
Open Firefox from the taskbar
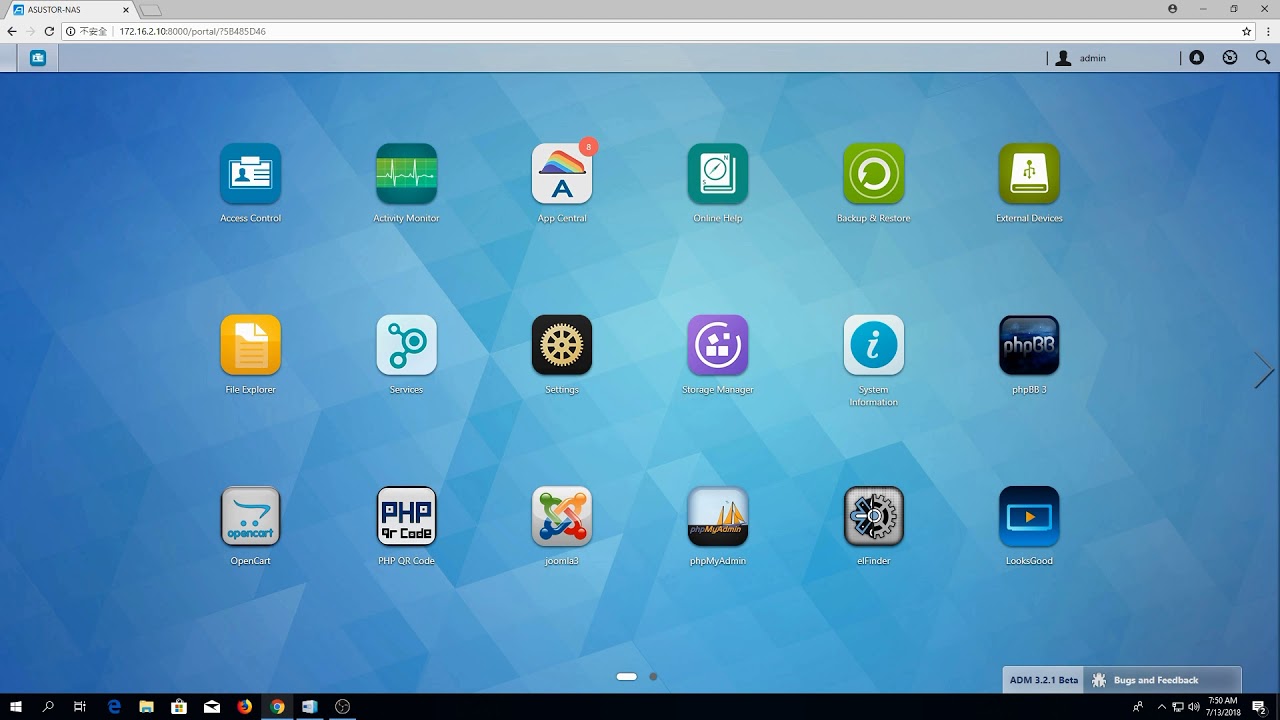(x=245, y=706)
